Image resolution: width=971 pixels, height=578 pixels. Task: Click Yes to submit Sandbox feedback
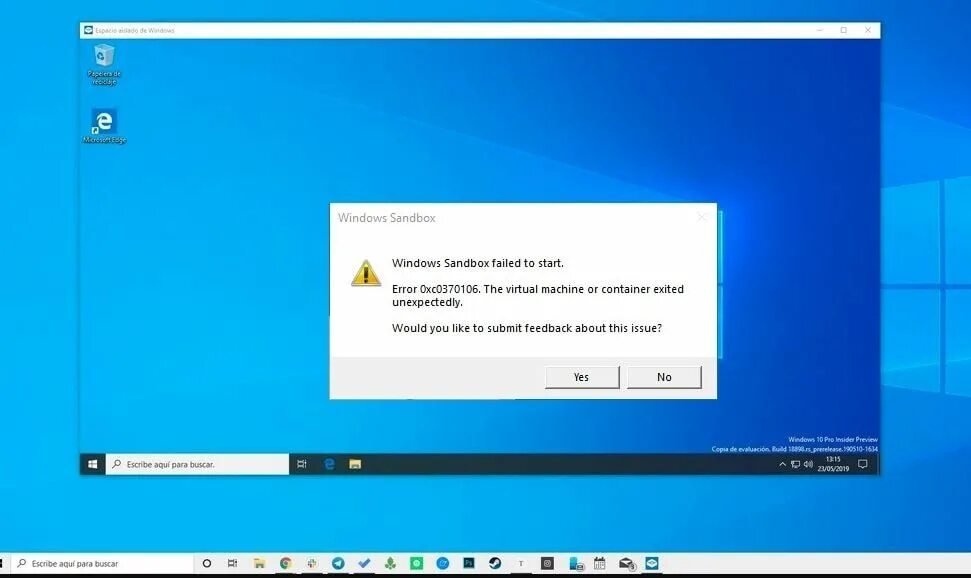581,377
